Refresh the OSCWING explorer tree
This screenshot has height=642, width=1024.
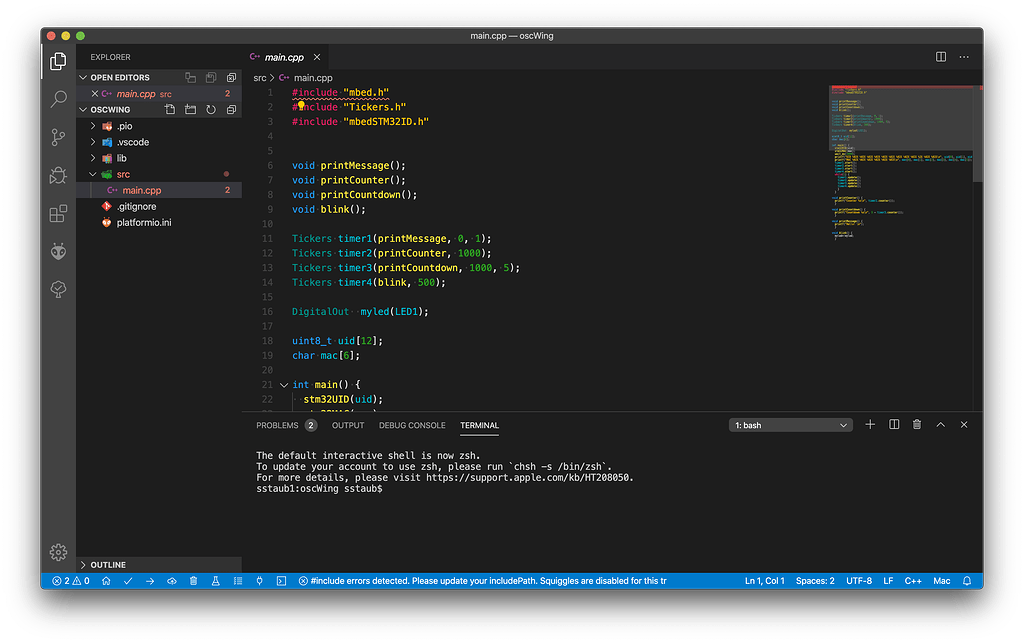point(211,109)
